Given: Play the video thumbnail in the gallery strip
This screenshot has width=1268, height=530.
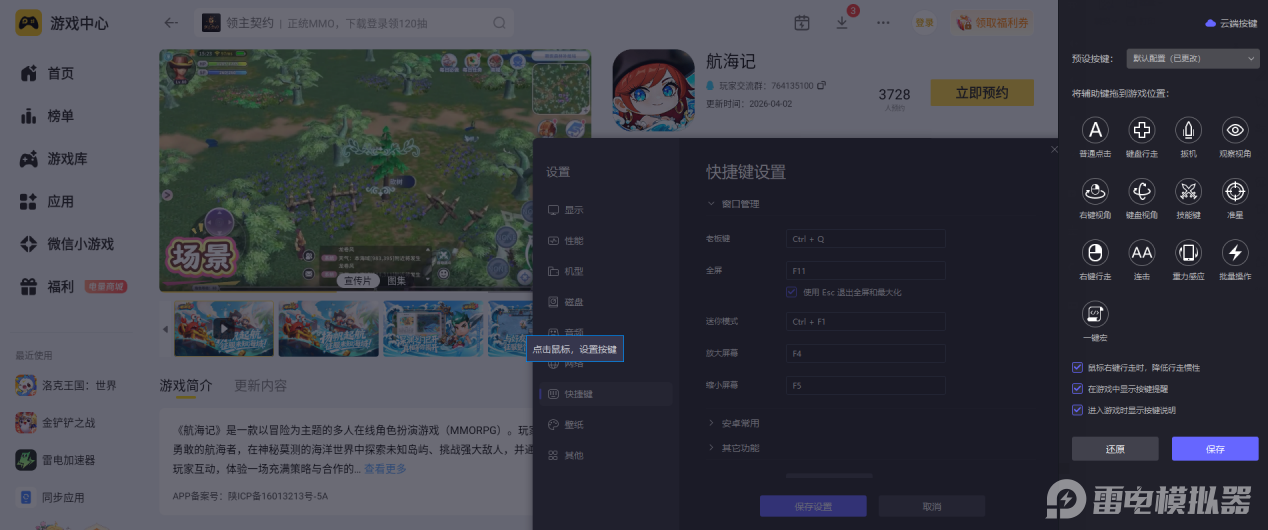Looking at the screenshot, I should pos(224,328).
